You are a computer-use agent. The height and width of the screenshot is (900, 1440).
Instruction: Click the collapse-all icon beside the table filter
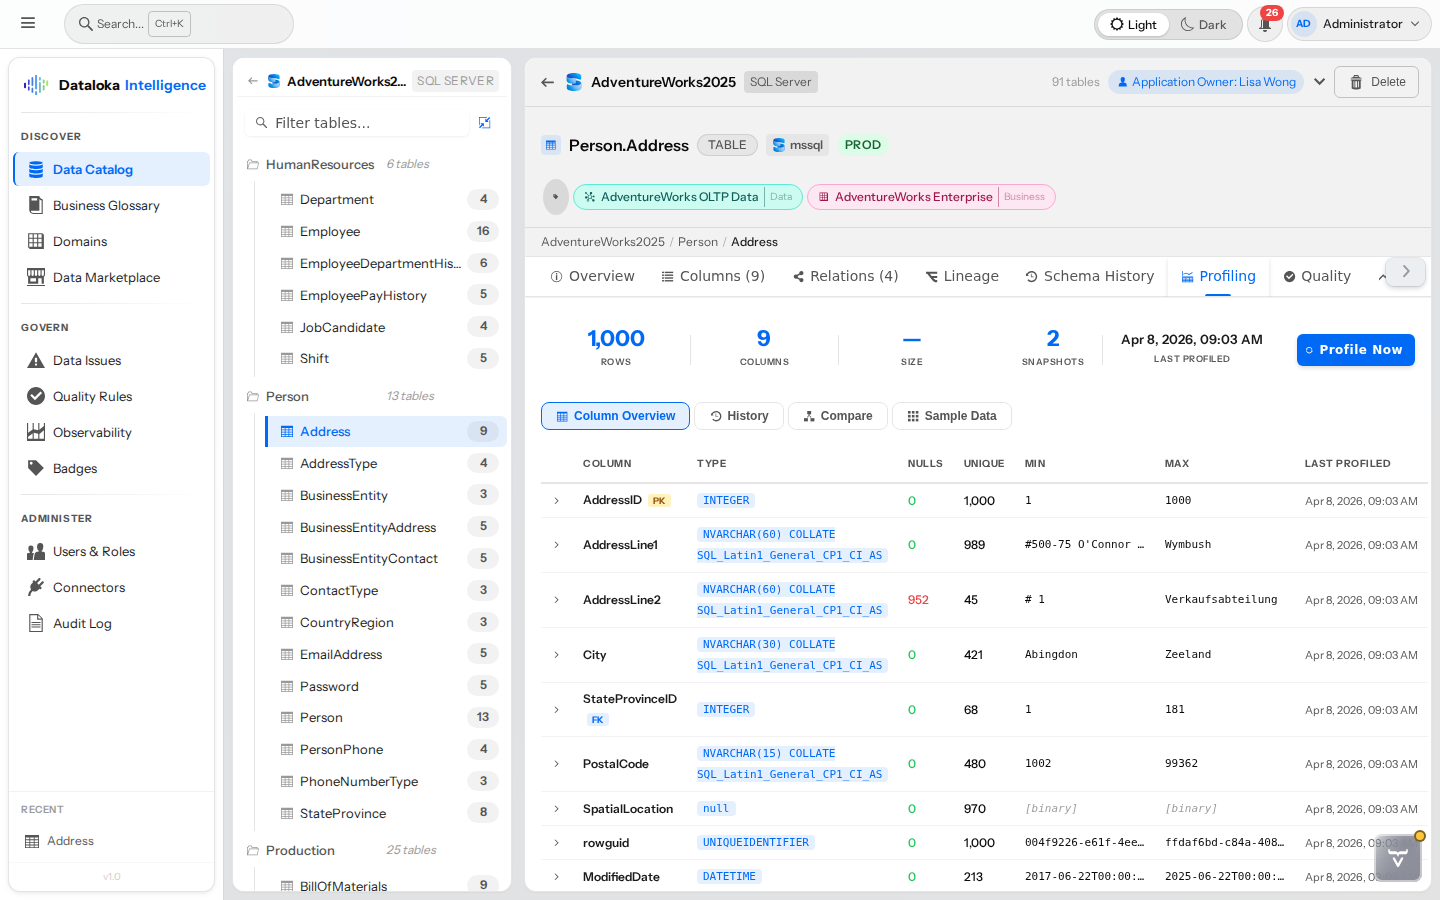484,123
